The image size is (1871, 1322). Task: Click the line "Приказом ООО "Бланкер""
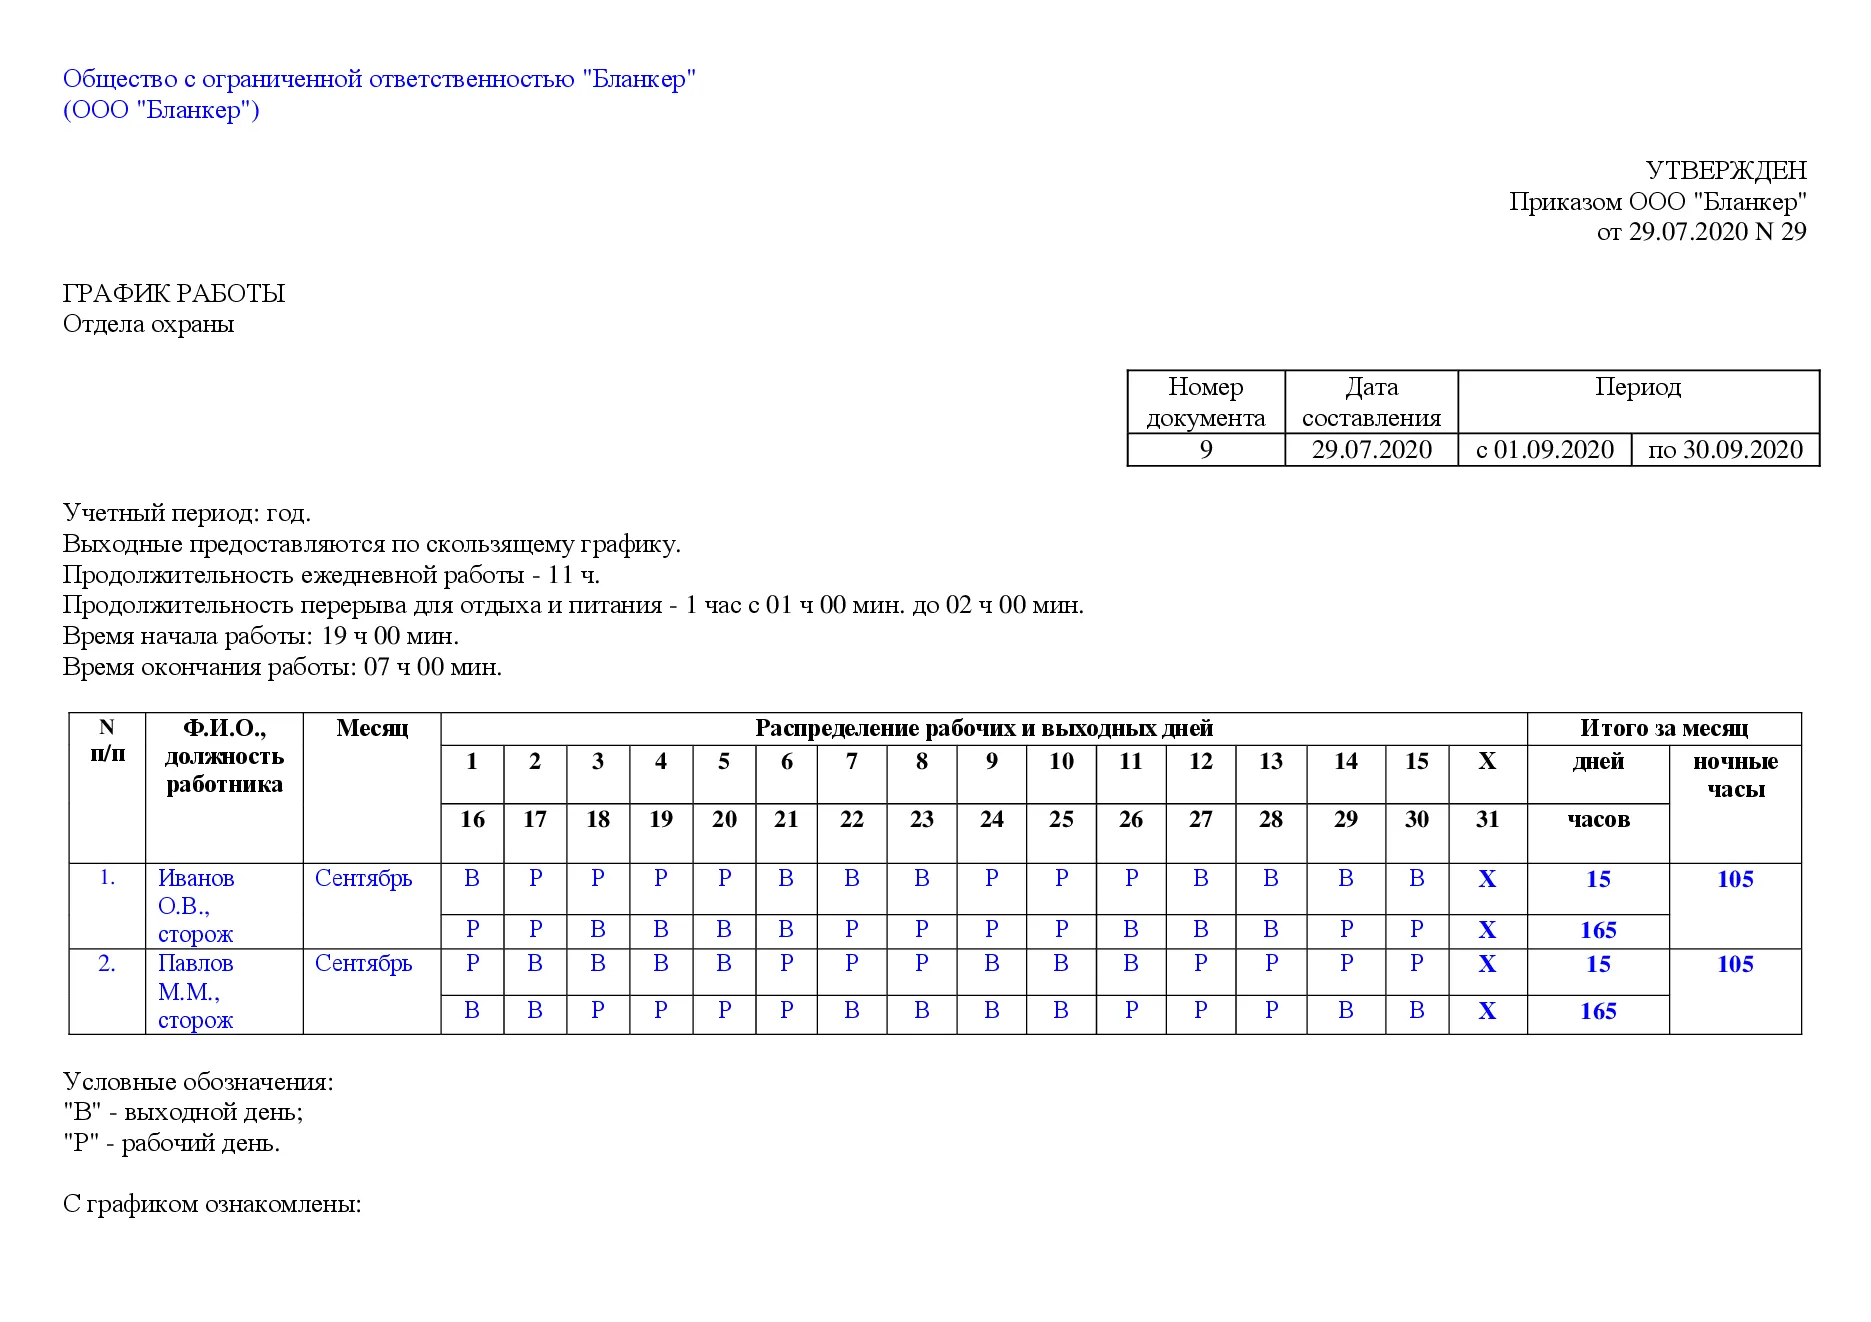(x=1658, y=201)
